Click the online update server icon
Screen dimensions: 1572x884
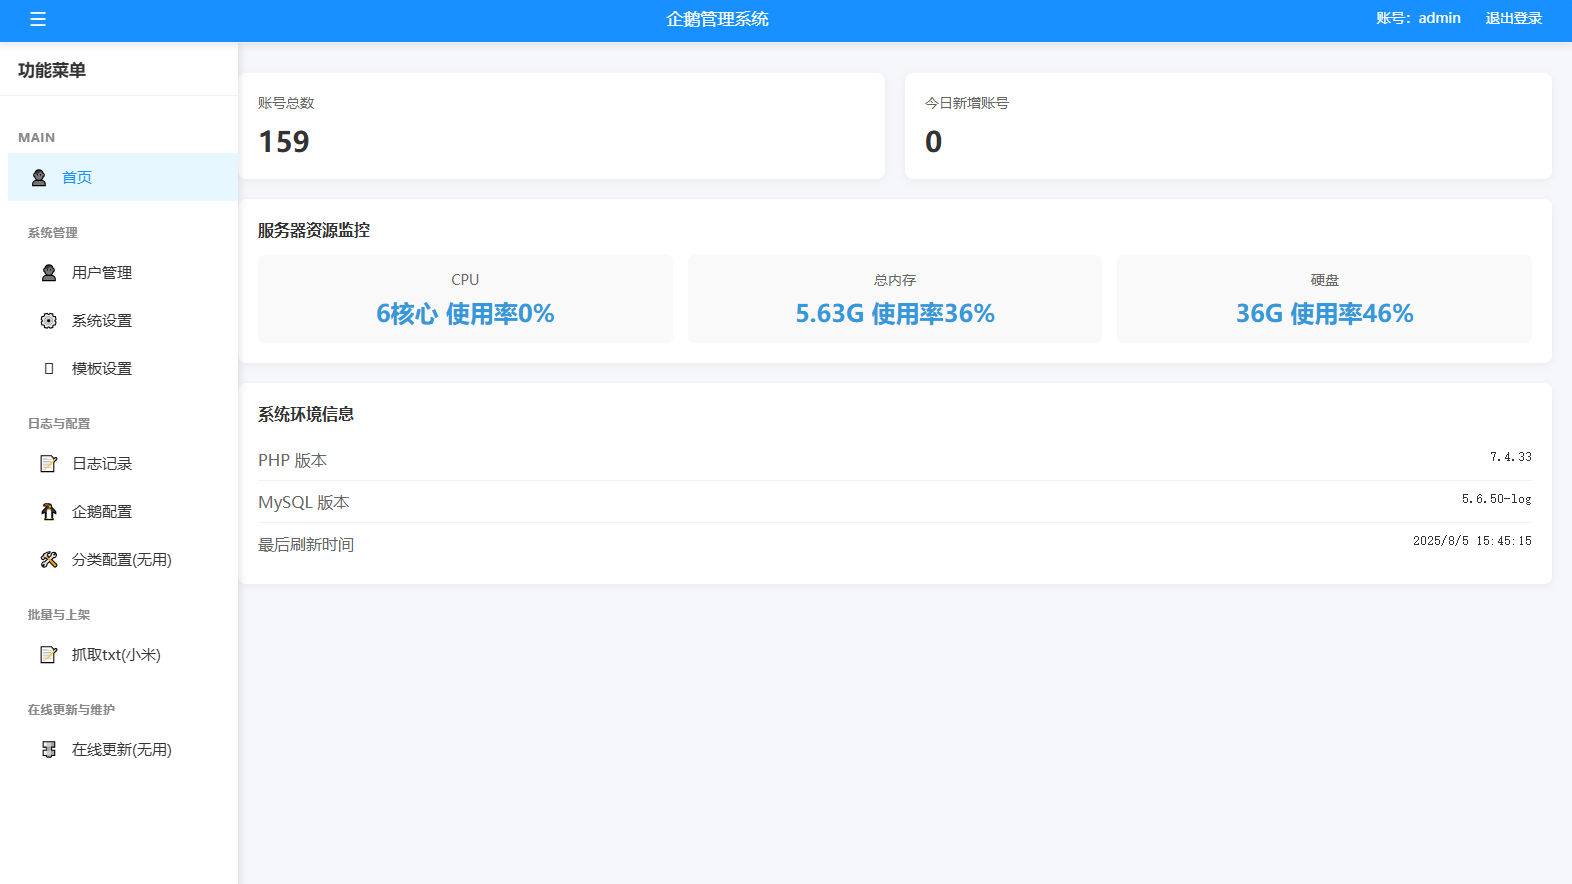(49, 750)
